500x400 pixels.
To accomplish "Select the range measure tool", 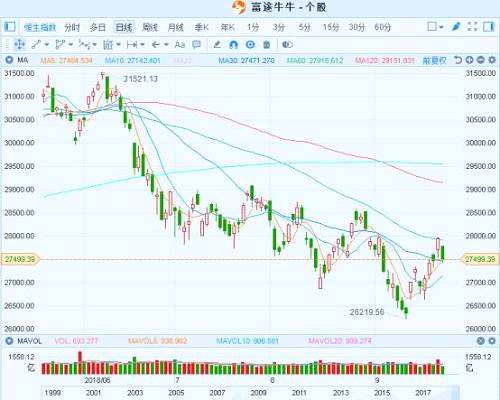I will pos(132,44).
